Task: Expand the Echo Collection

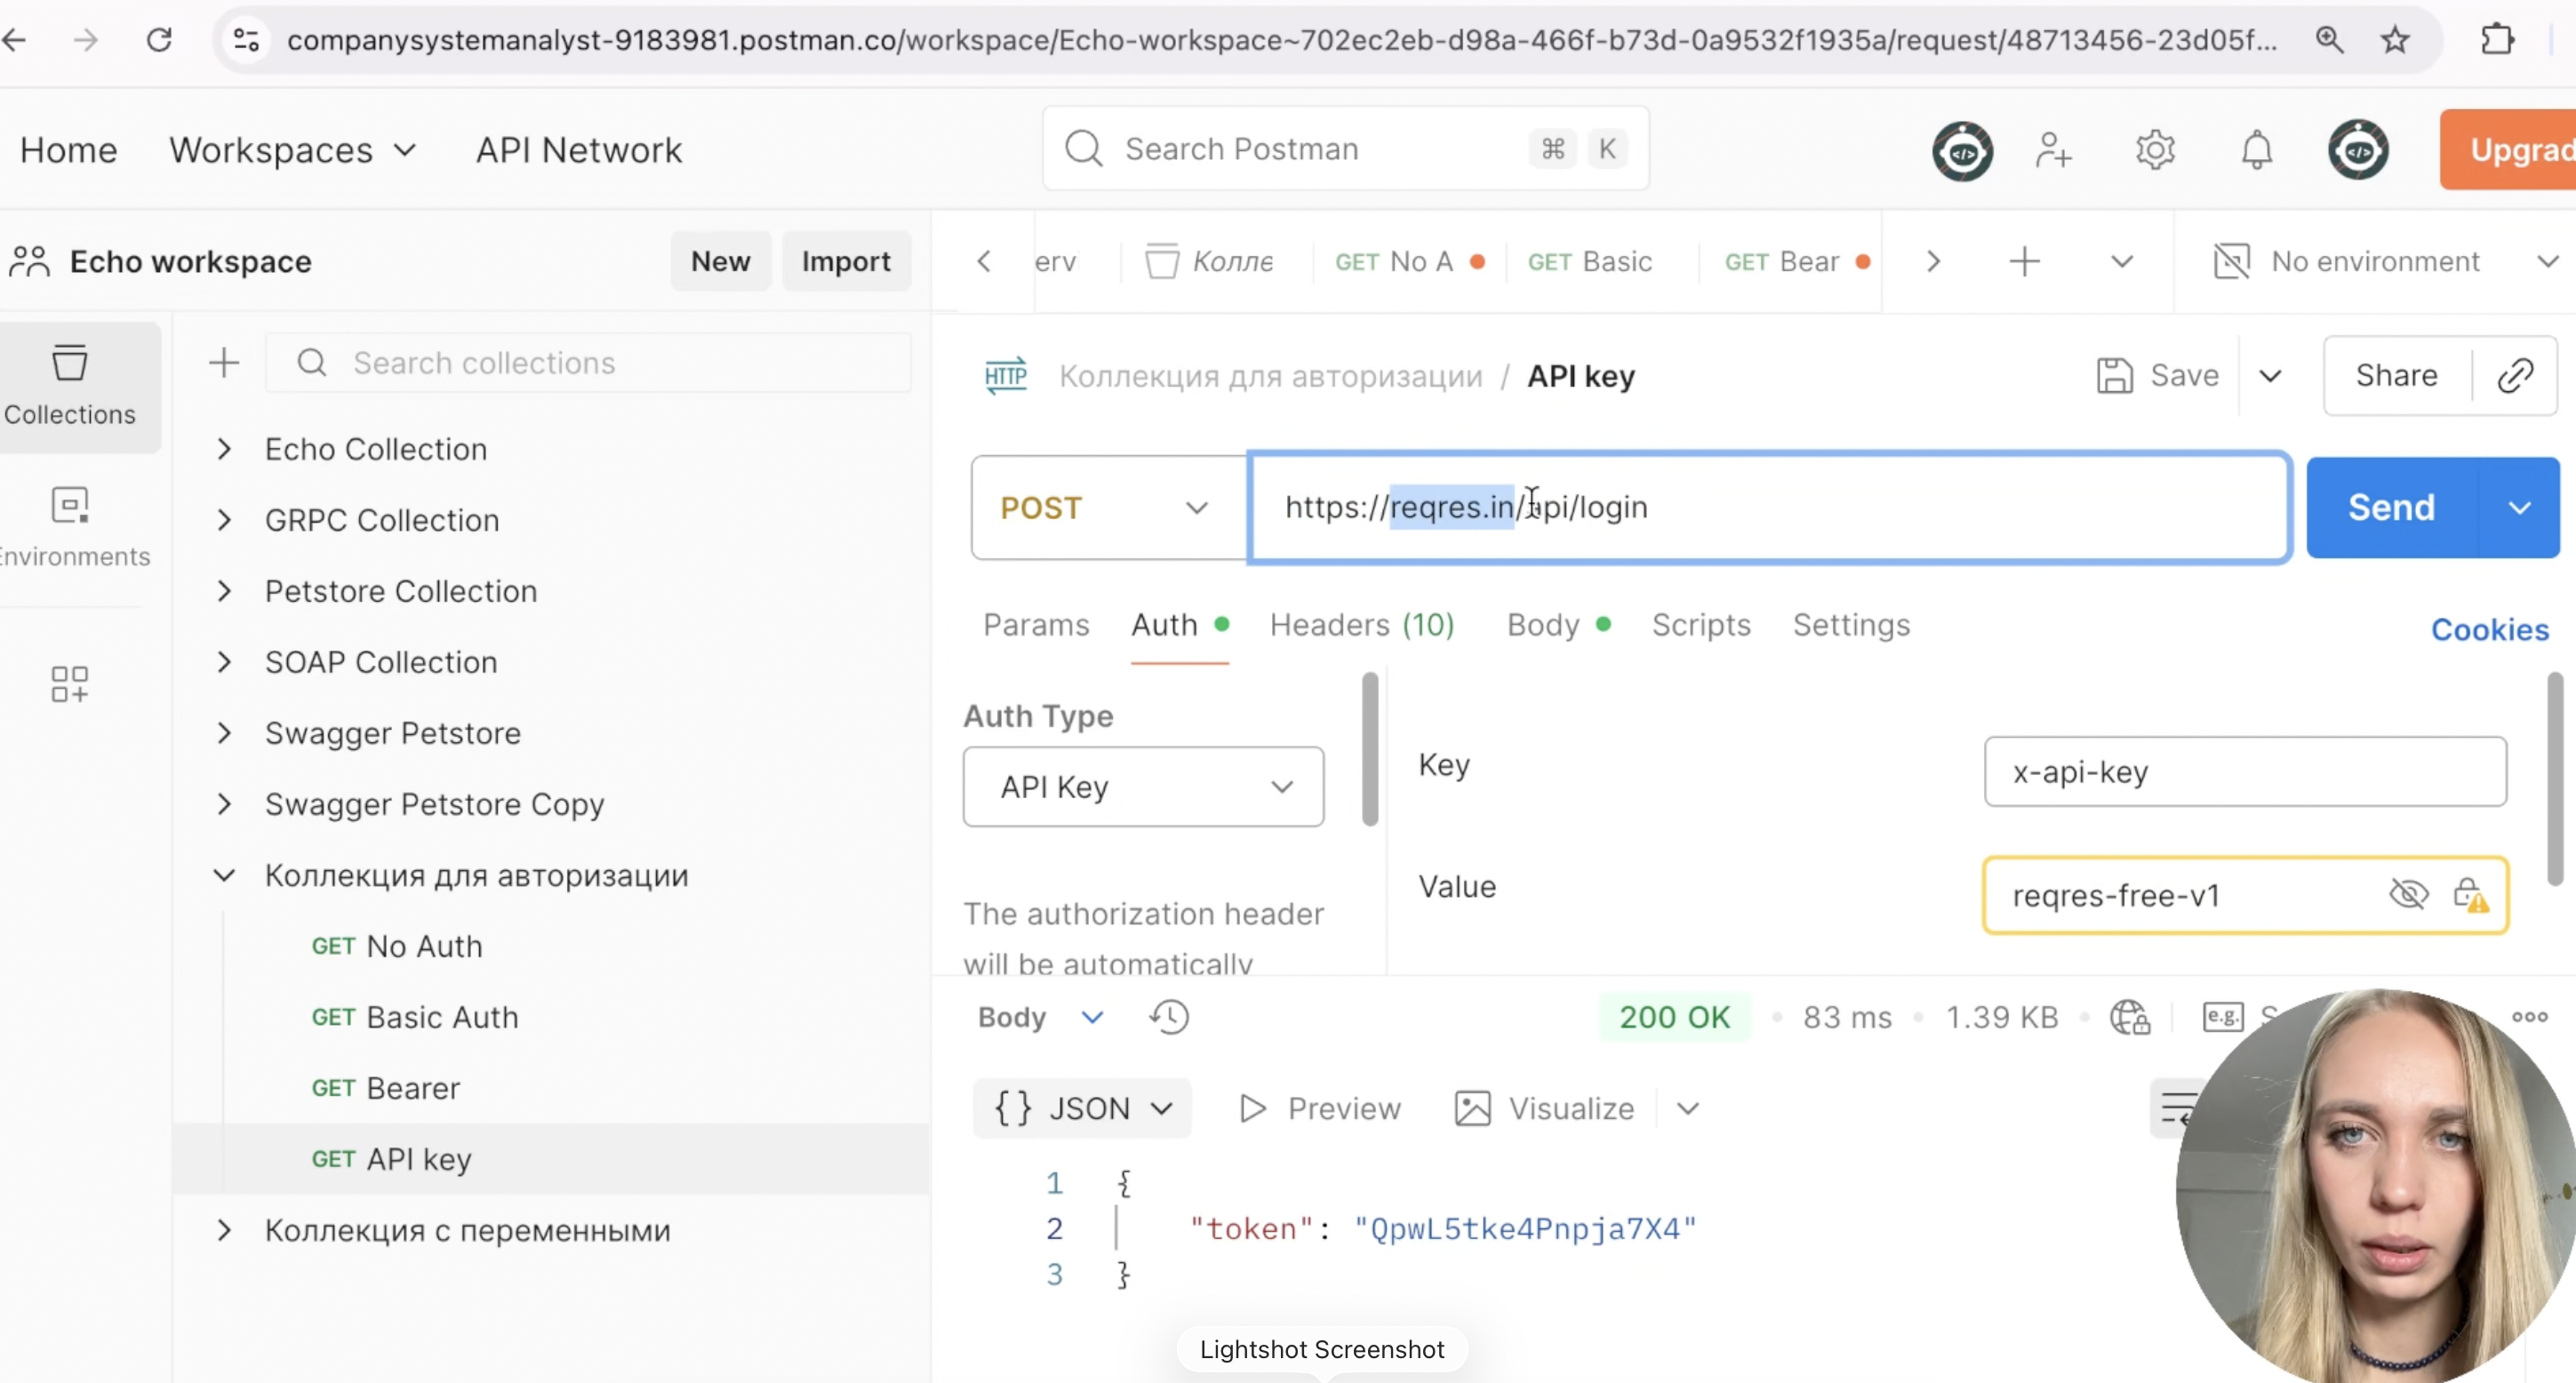Action: point(224,449)
